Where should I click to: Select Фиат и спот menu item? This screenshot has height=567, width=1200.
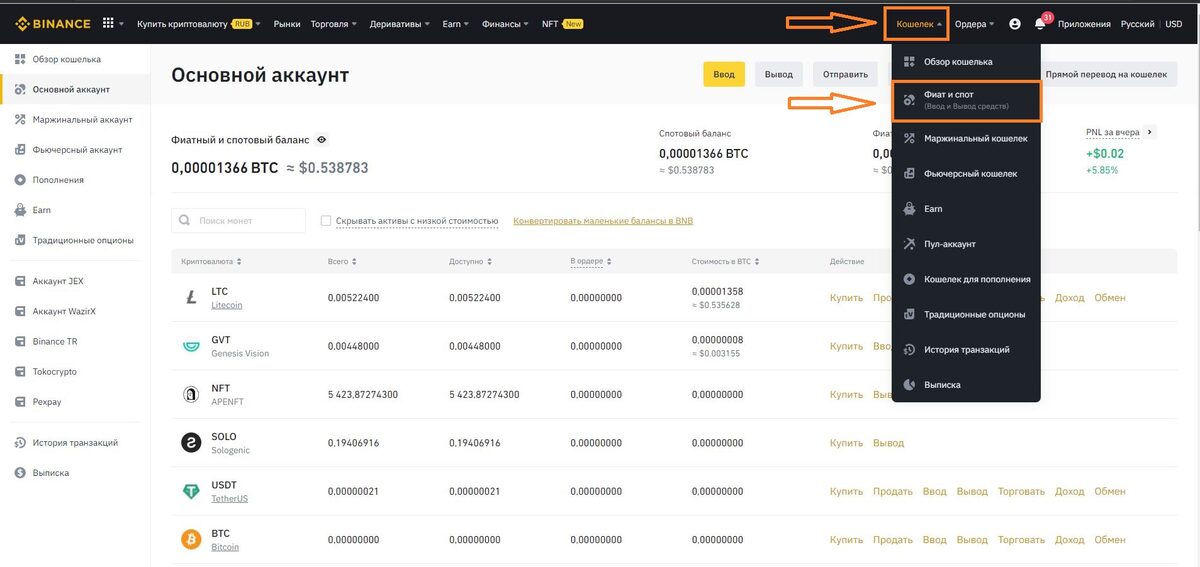tap(966, 100)
